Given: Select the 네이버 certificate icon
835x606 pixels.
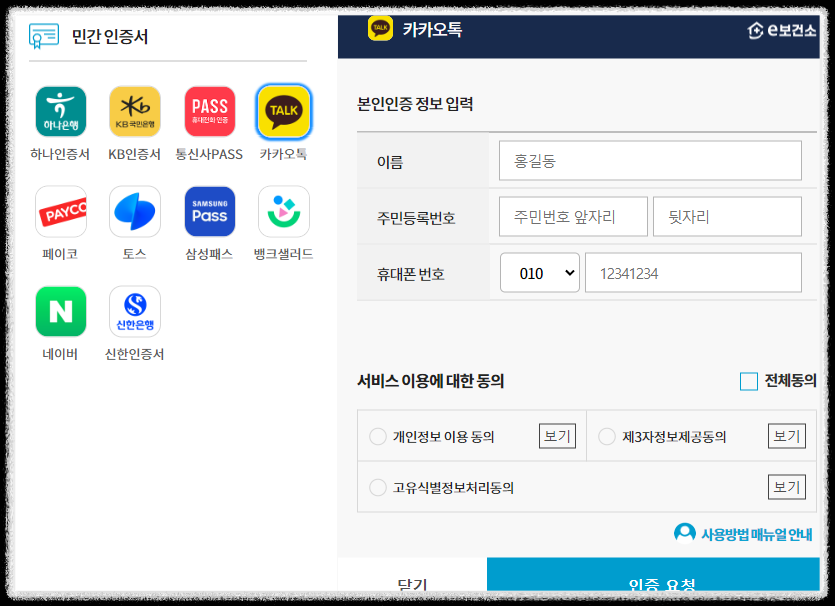Looking at the screenshot, I should [61, 312].
